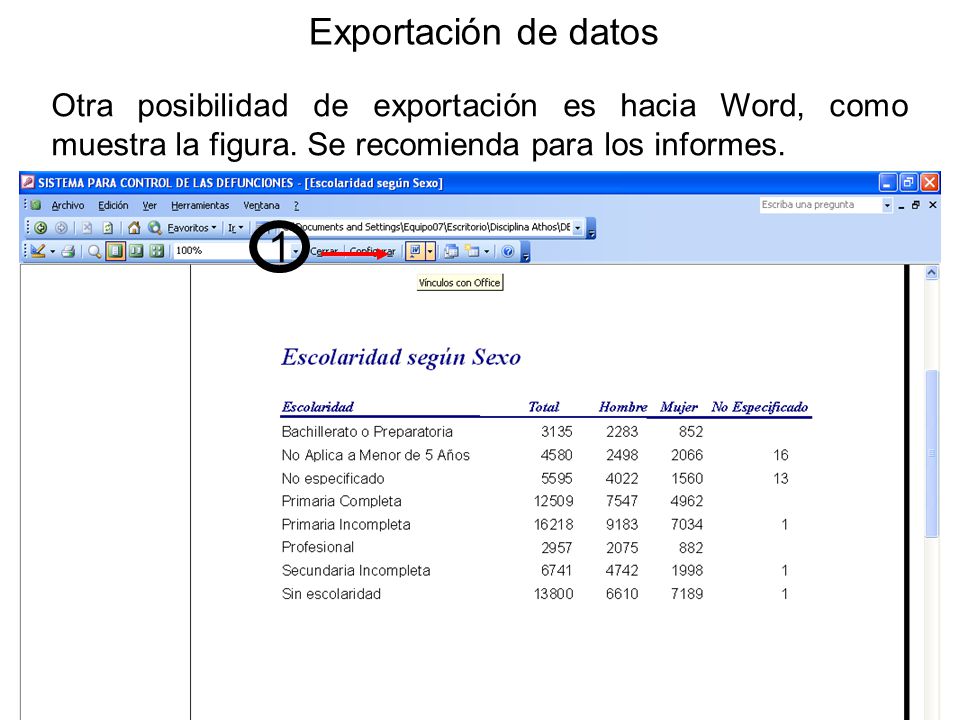Click the 'Primaria Incompleta' row label
The width and height of the screenshot is (960, 720).
tap(346, 525)
